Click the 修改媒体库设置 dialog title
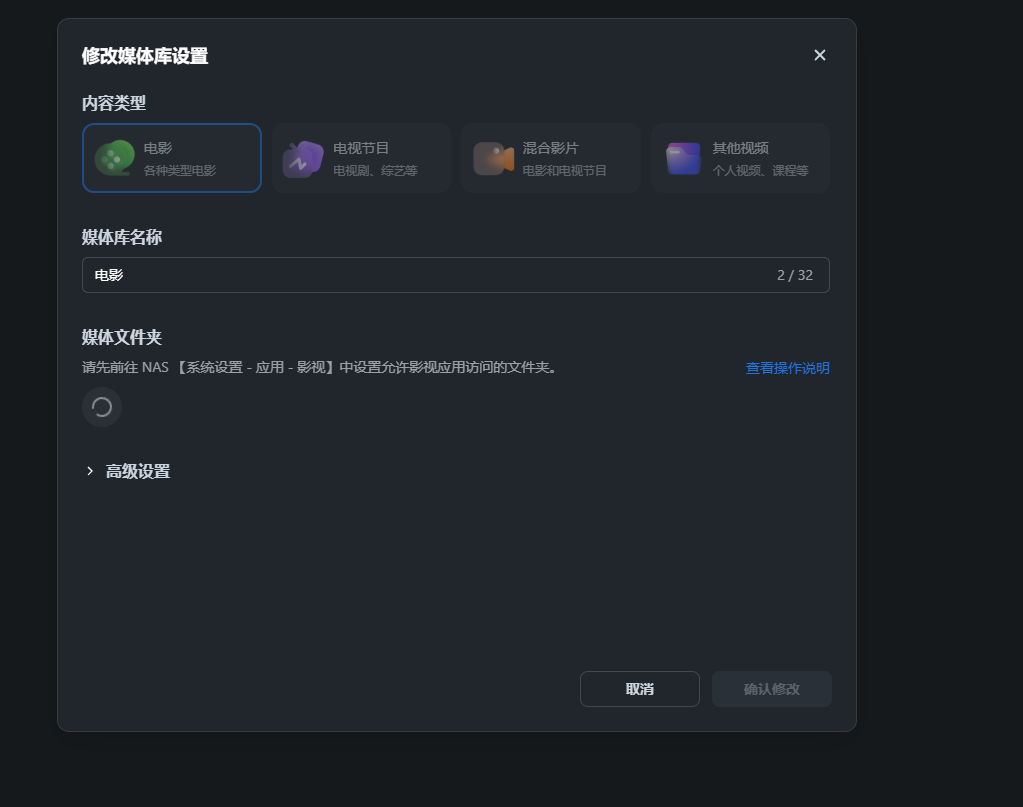This screenshot has width=1023, height=807. coord(145,56)
